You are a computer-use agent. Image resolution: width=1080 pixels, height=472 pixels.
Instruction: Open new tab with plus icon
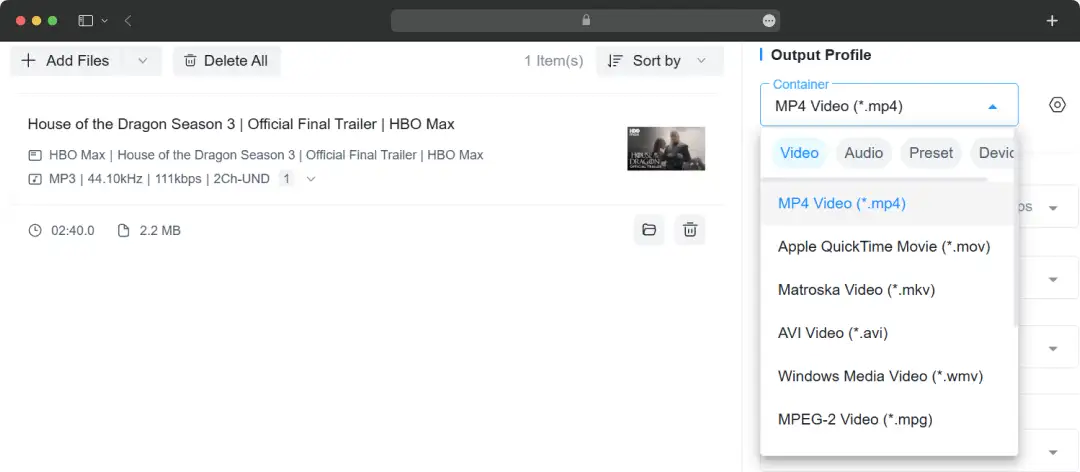(x=1052, y=21)
